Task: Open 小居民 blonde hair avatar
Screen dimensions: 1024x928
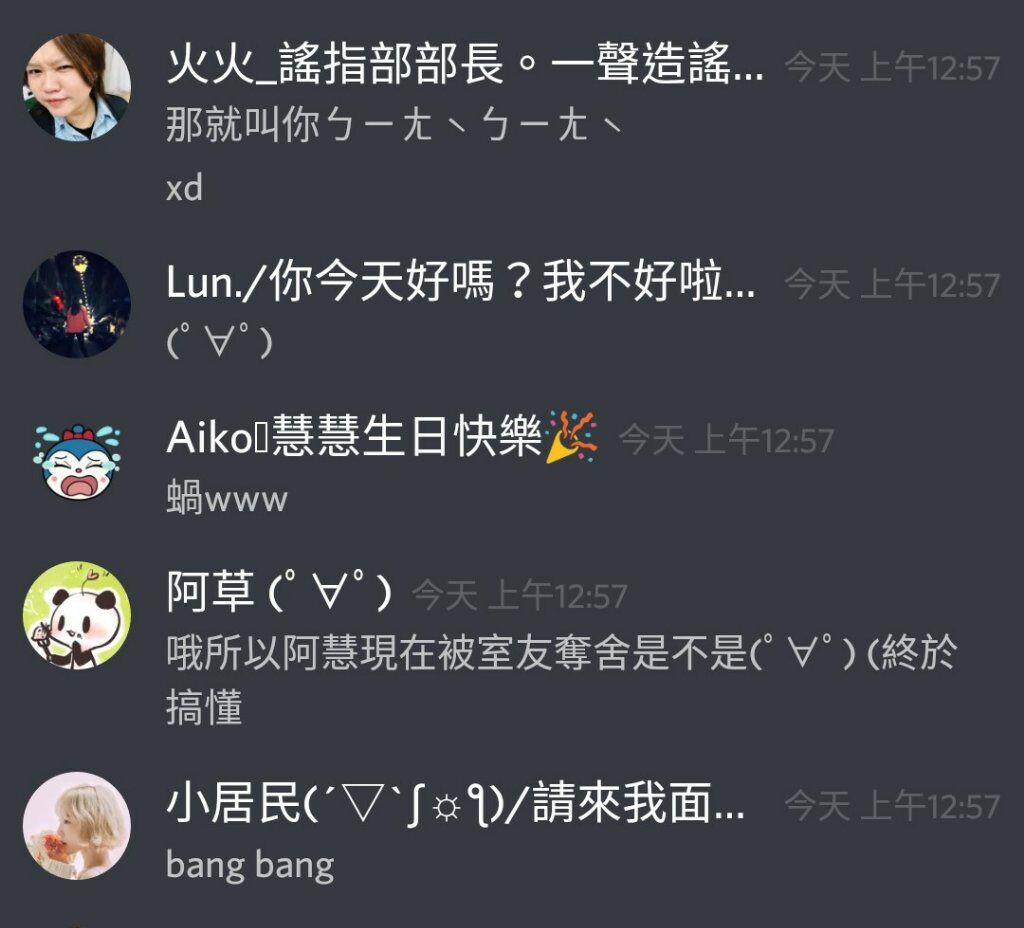Action: click(x=77, y=826)
